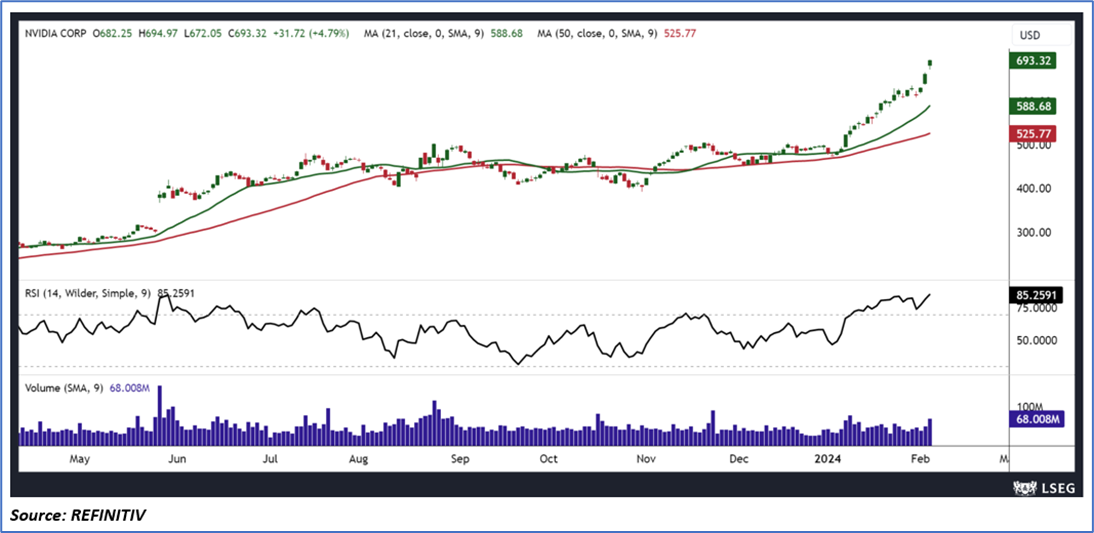Click the Aug label on time axis
1094x533 pixels.
coord(358,460)
